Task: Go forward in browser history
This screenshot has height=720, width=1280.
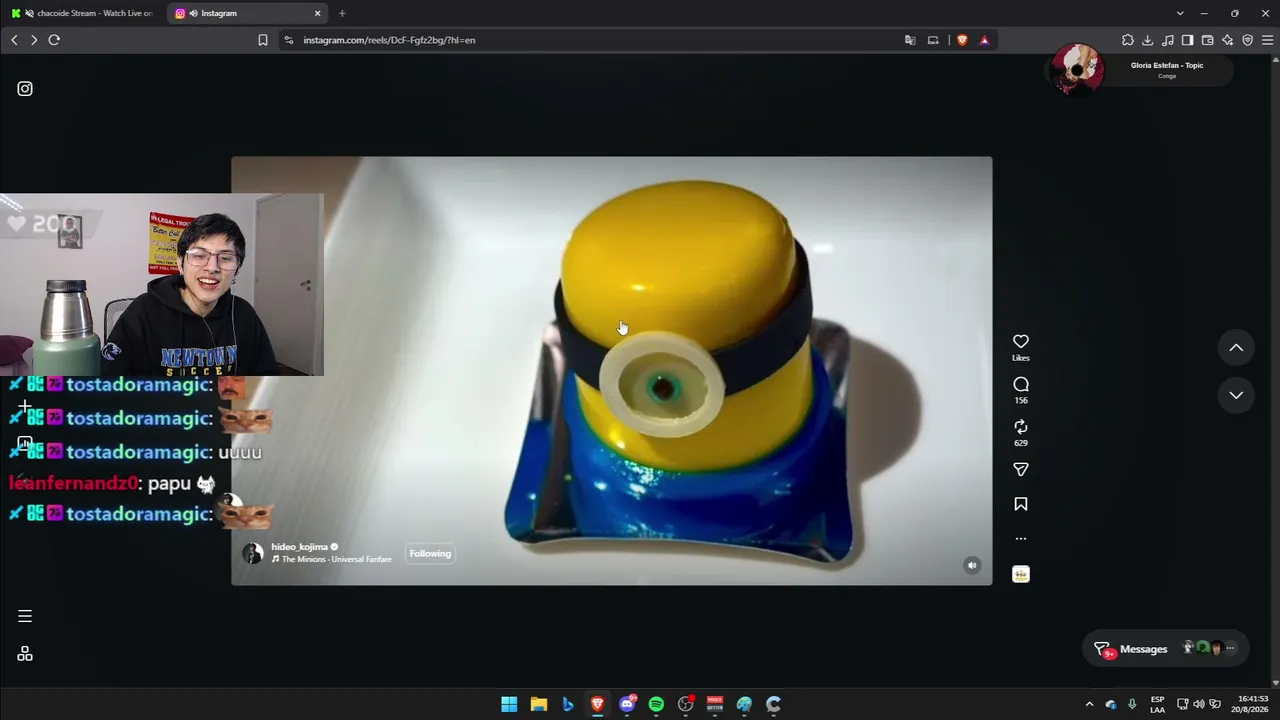Action: pos(33,40)
